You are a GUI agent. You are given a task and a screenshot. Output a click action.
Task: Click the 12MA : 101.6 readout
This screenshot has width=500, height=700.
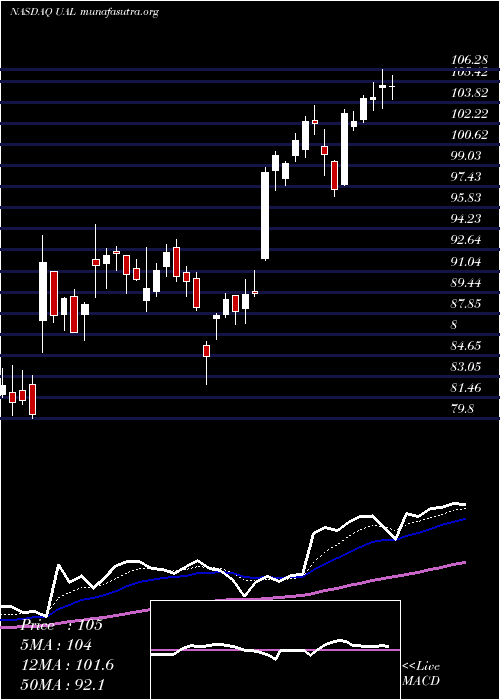pyautogui.click(x=67, y=665)
